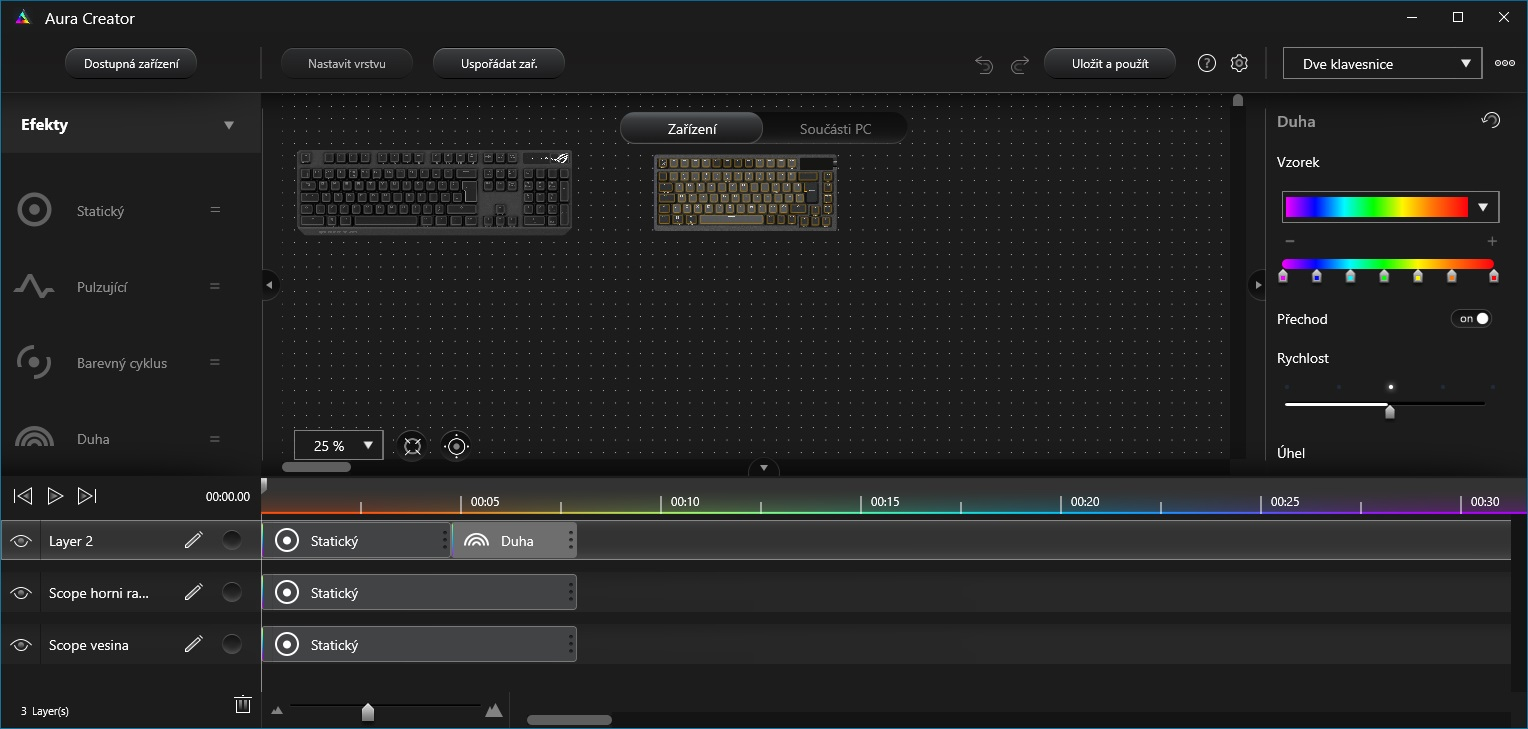Collapse canvas with bottom down arrow
The image size is (1528, 729).
click(764, 467)
